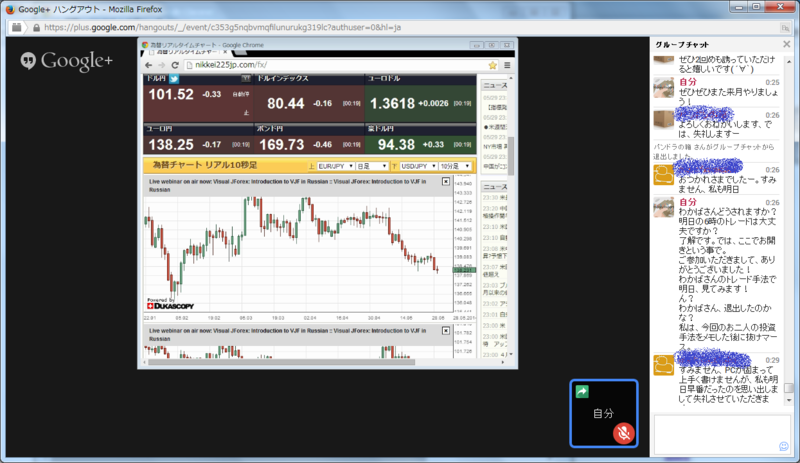The height and width of the screenshot is (463, 800).
Task: Open the EUR/JPY currency pair dropdown
Action: 335,166
